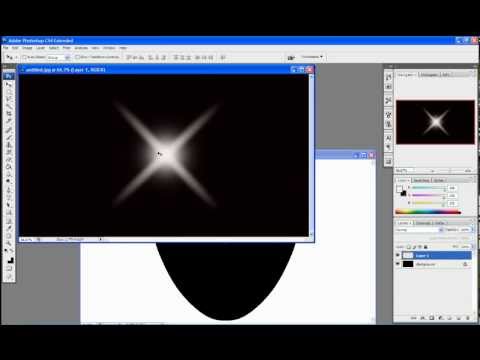Toggle Quick Mask mode in the toolbox
Image resolution: width=480 pixels, height=360 pixels.
point(9,268)
